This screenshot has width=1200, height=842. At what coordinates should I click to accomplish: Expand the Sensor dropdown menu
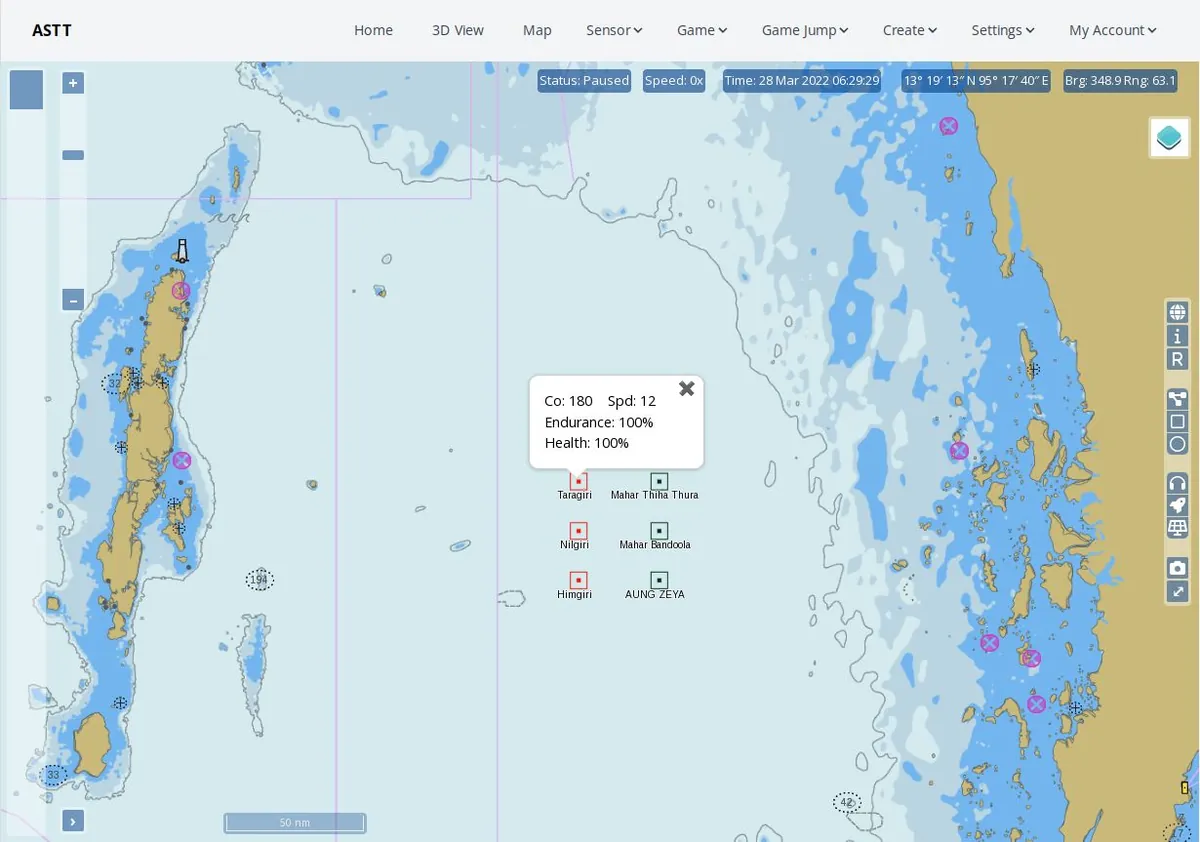point(614,30)
